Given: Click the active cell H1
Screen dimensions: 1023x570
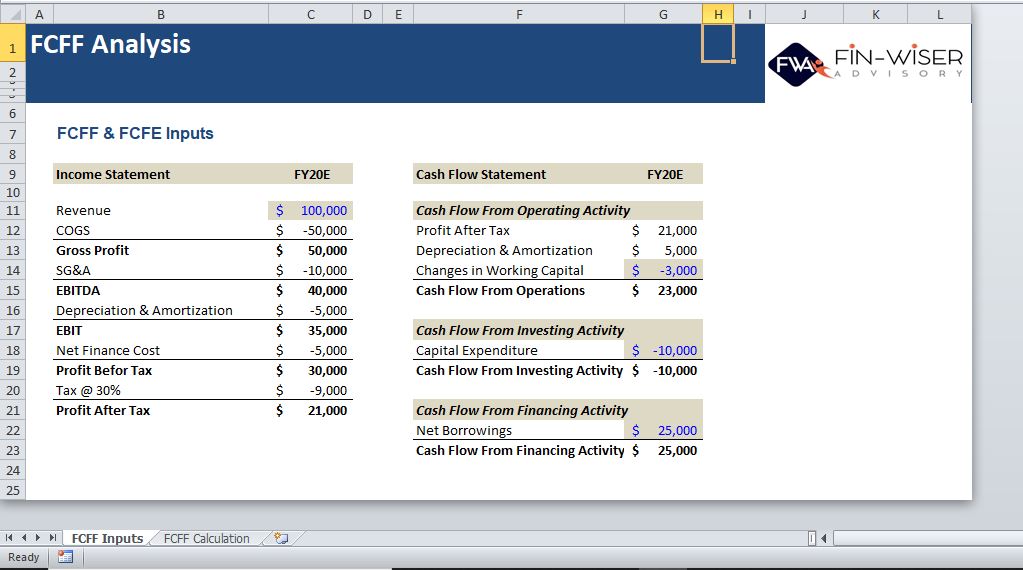Looking at the screenshot, I should [x=718, y=43].
